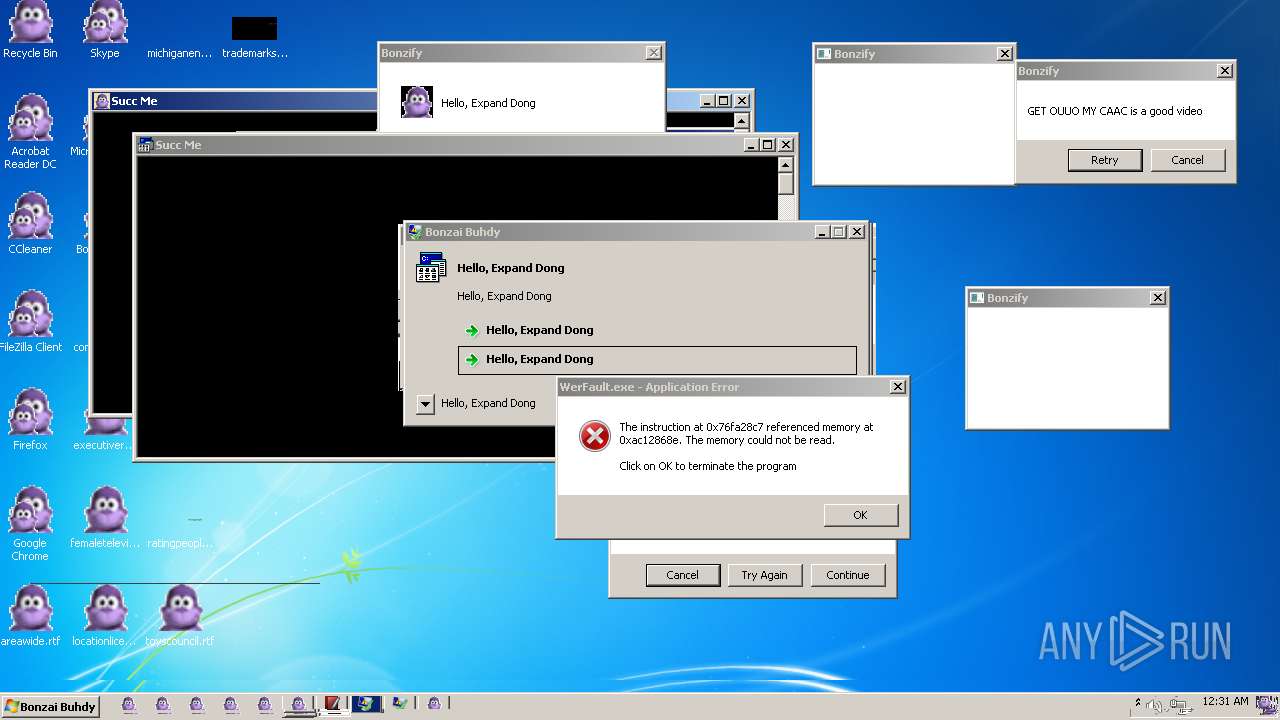Open the Skype desktop icon
The width and height of the screenshot is (1280, 720).
pyautogui.click(x=105, y=30)
